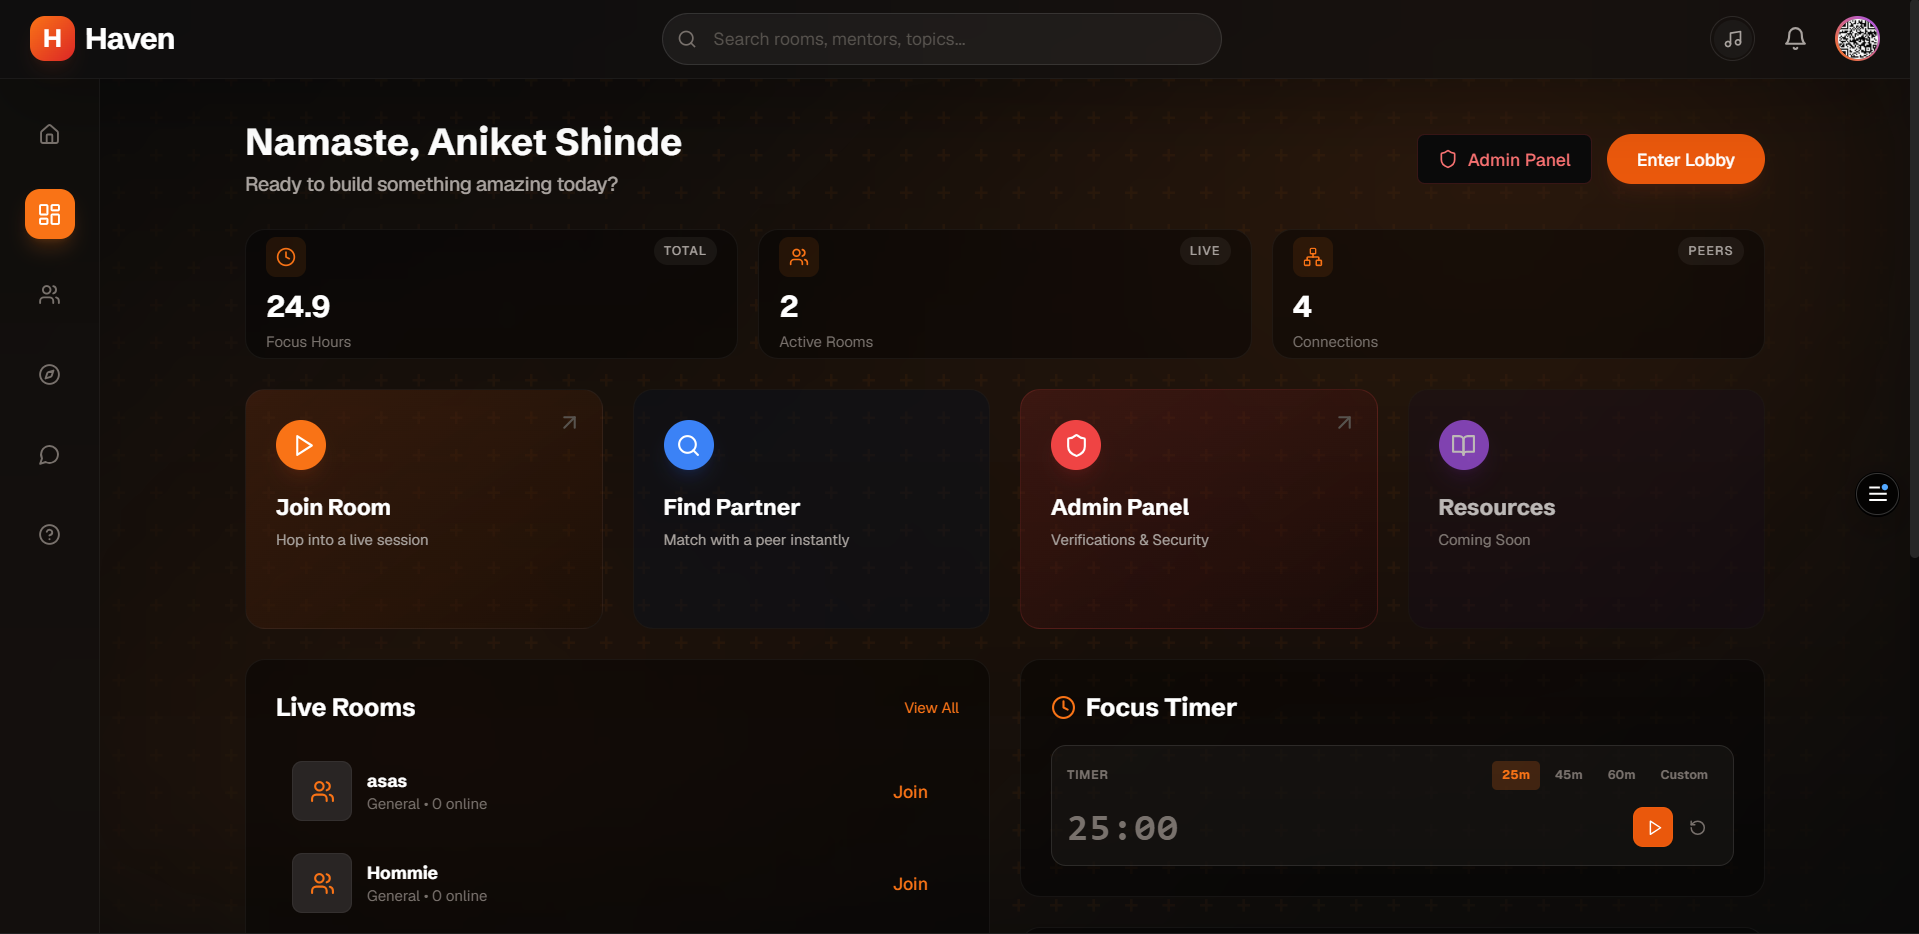Open the Chat bubble icon in sidebar
Screen dimensions: 1919x934
coord(49,455)
